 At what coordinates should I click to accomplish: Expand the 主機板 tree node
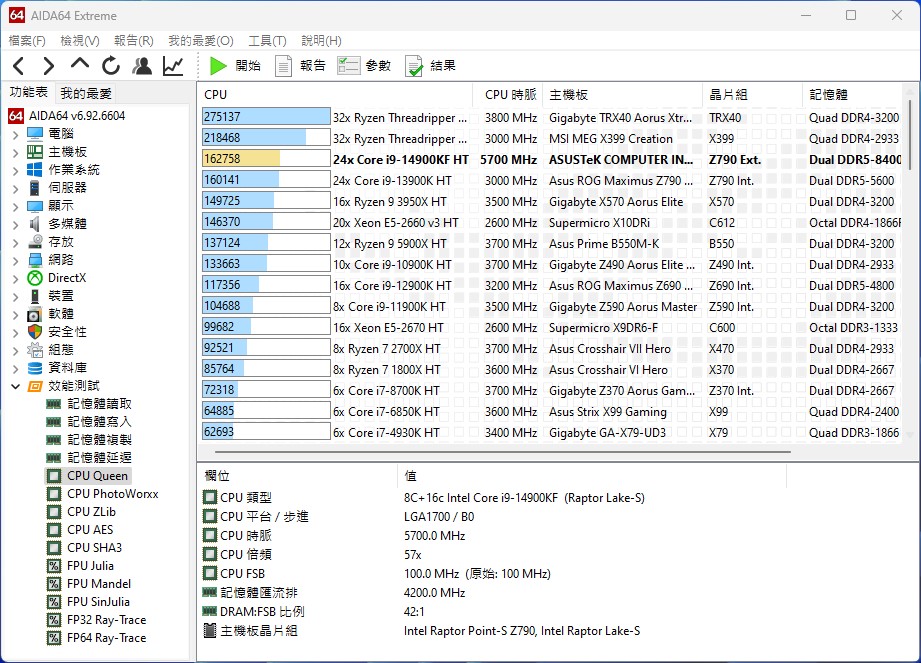pyautogui.click(x=16, y=152)
